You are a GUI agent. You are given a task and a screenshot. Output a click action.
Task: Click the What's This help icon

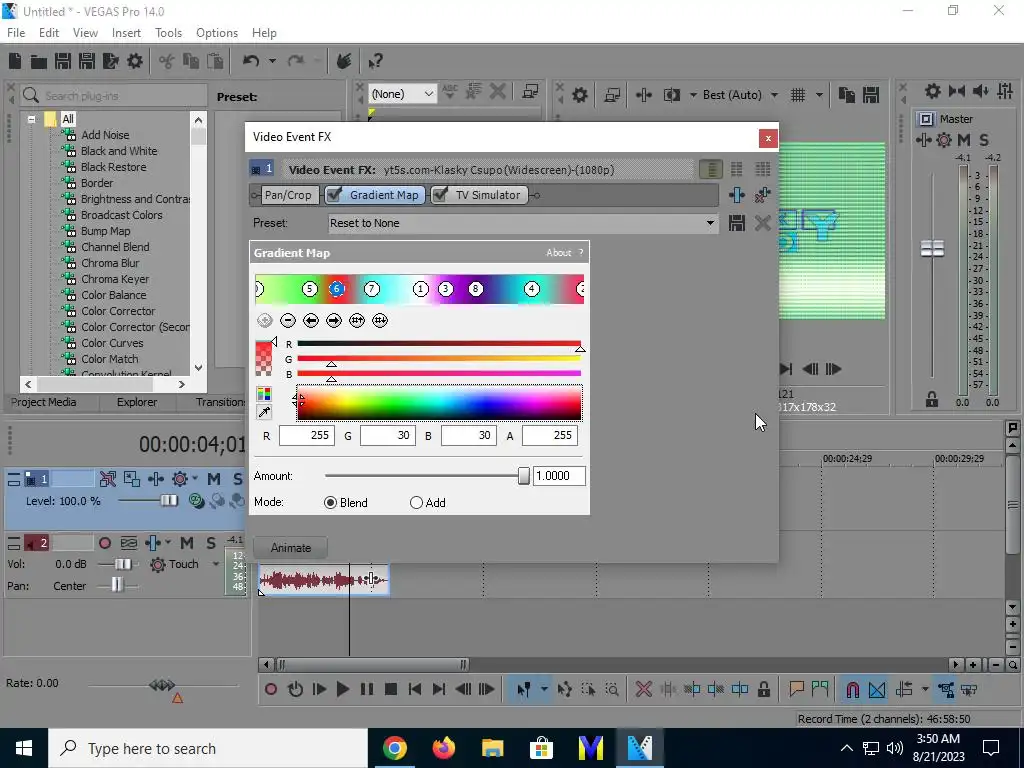click(375, 61)
